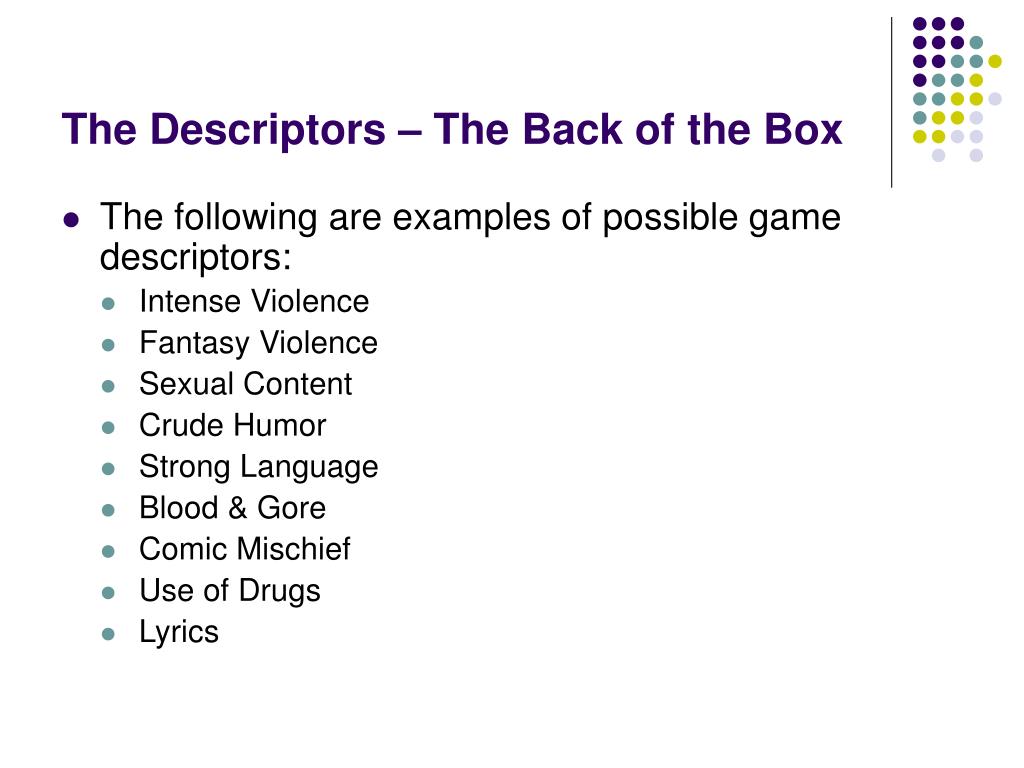
Task: Click the main purple bullet before 'The following'
Action: coord(71,219)
